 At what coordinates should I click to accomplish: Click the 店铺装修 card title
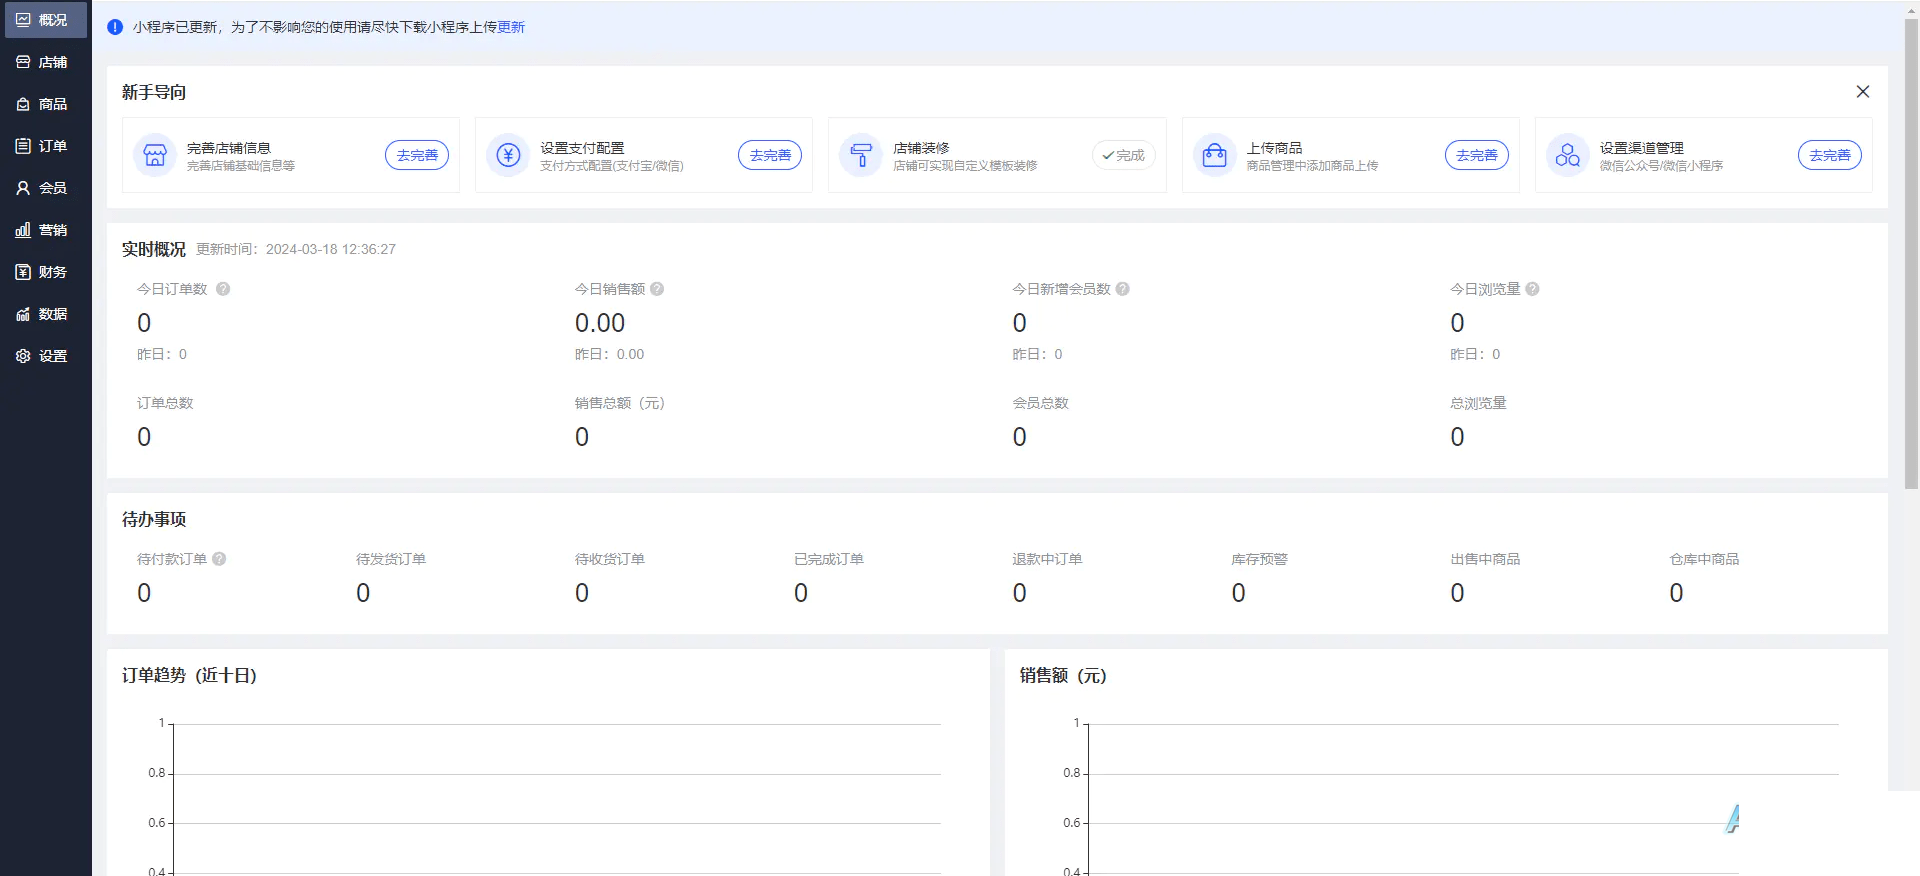pyautogui.click(x=921, y=147)
